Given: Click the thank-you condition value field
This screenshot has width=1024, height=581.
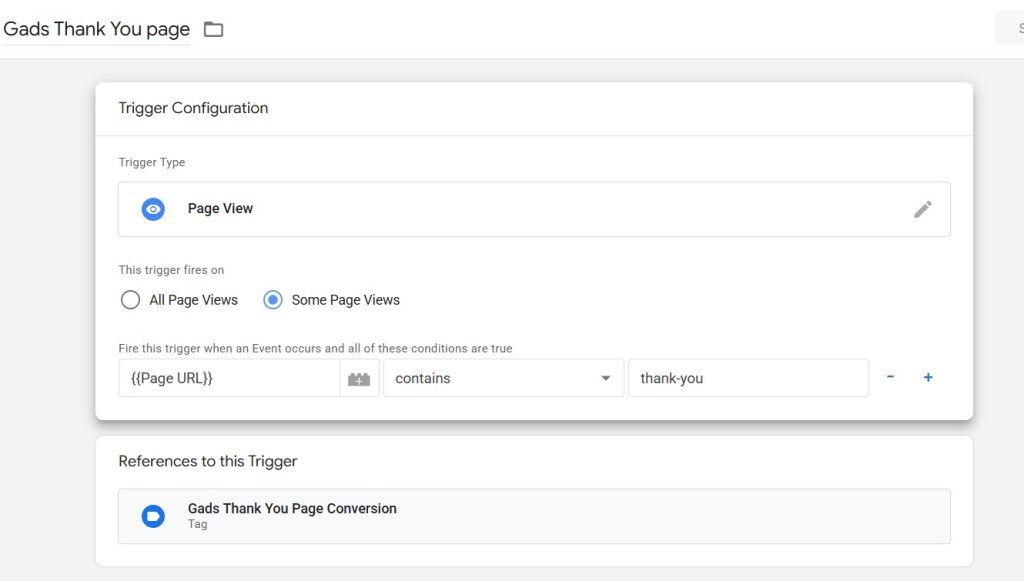Looking at the screenshot, I should (x=748, y=377).
